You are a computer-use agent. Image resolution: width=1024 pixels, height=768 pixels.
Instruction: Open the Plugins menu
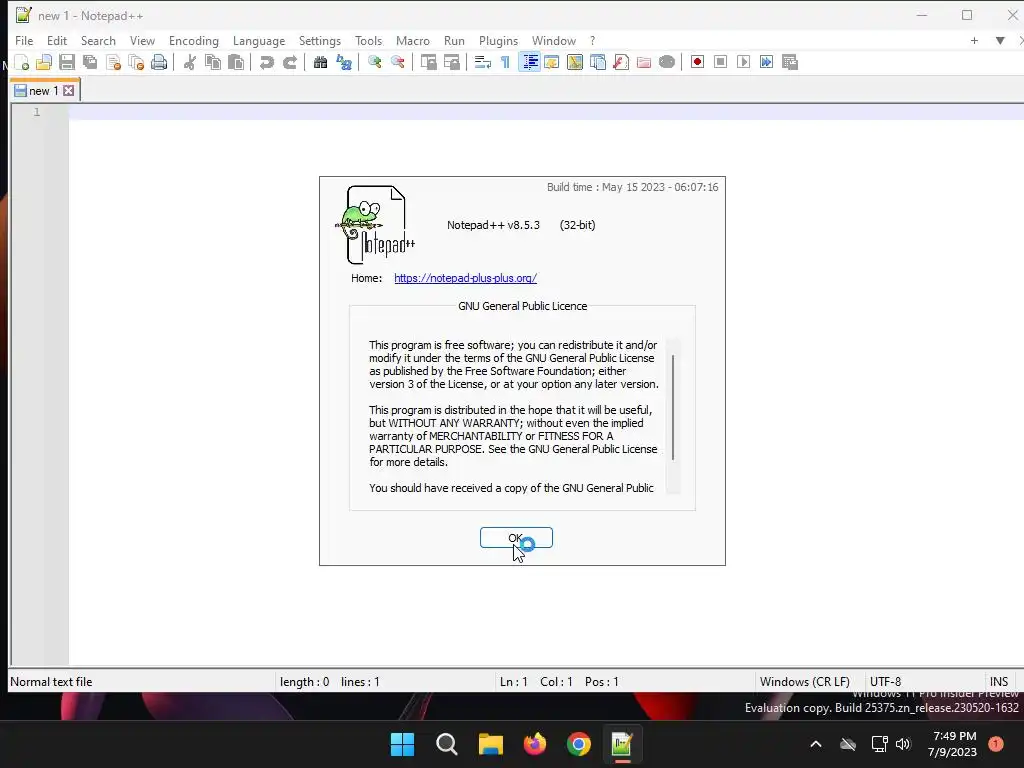pyautogui.click(x=498, y=40)
